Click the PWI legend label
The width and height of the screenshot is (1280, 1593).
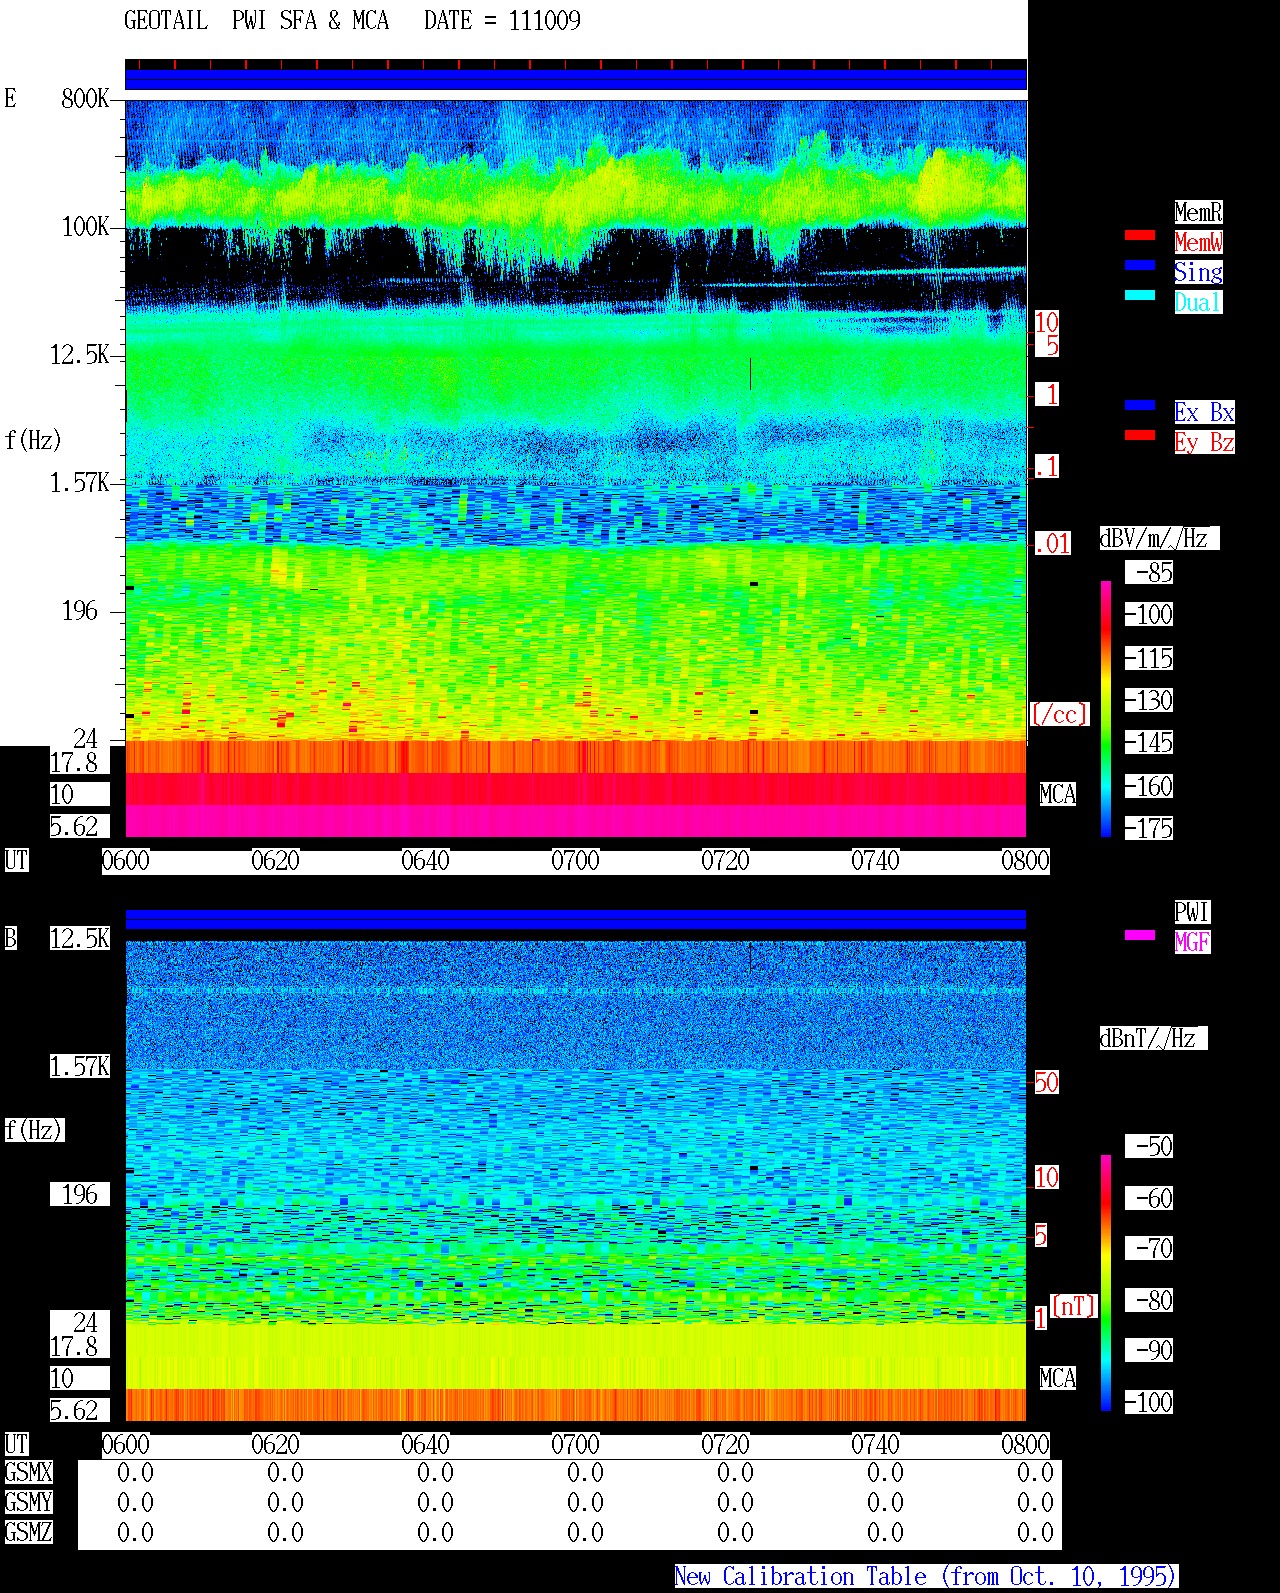[1192, 912]
